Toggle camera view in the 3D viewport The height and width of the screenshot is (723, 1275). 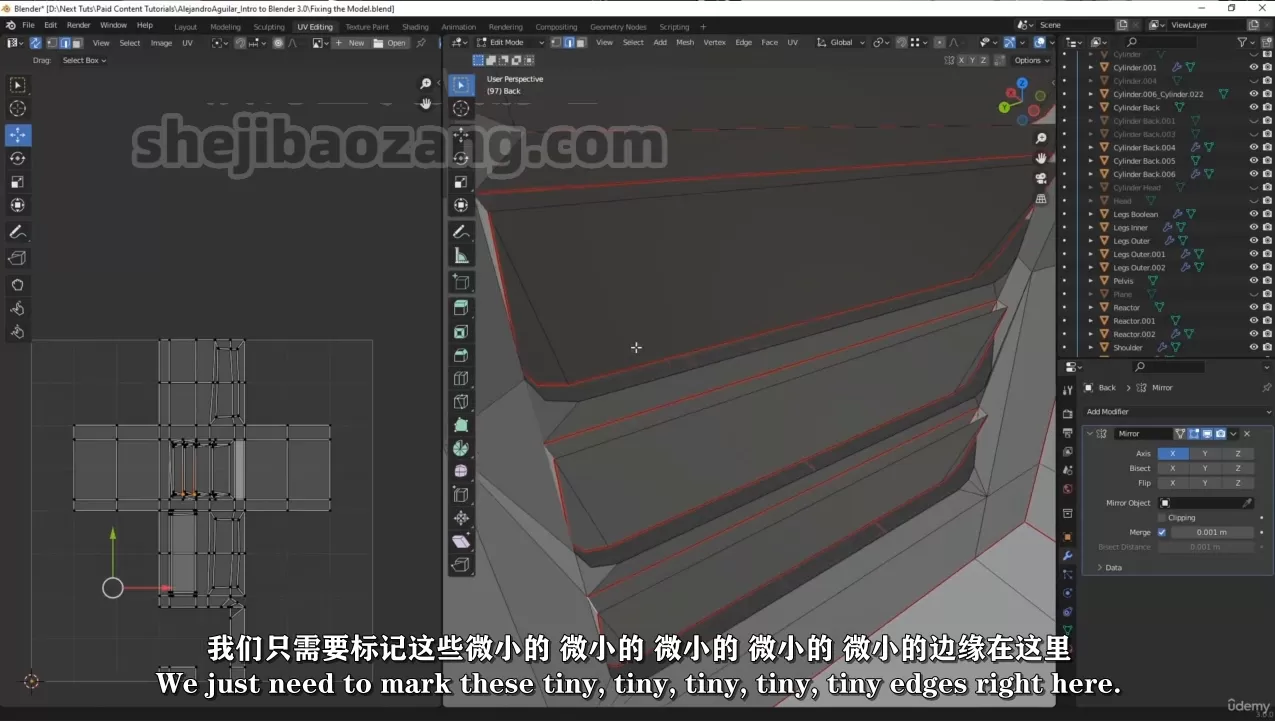point(1041,178)
